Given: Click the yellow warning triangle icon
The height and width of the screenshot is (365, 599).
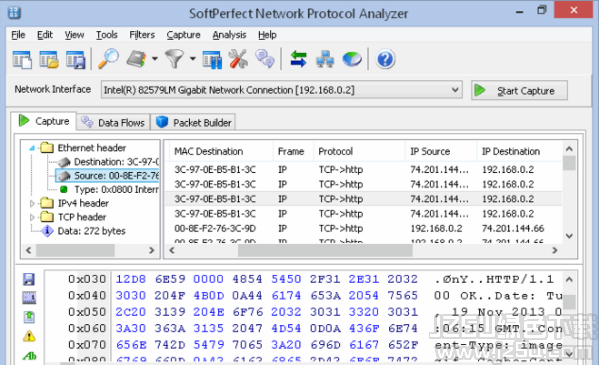Looking at the screenshot, I should [x=29, y=336].
